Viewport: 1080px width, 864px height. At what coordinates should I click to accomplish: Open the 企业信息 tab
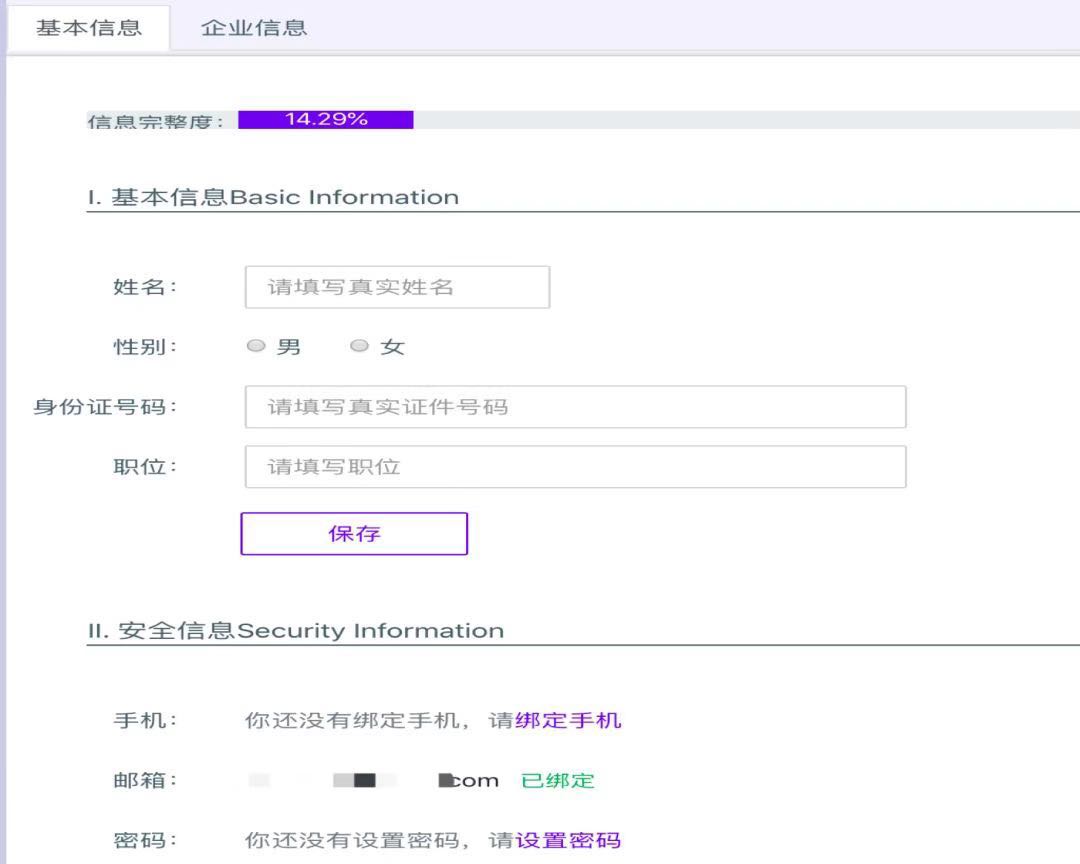(254, 28)
